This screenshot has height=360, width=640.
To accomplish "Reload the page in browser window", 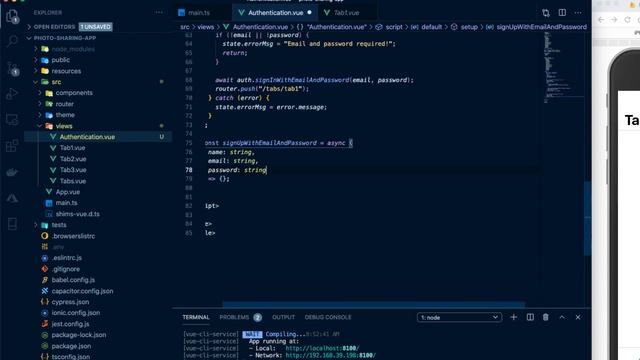I will pyautogui.click(x=627, y=20).
